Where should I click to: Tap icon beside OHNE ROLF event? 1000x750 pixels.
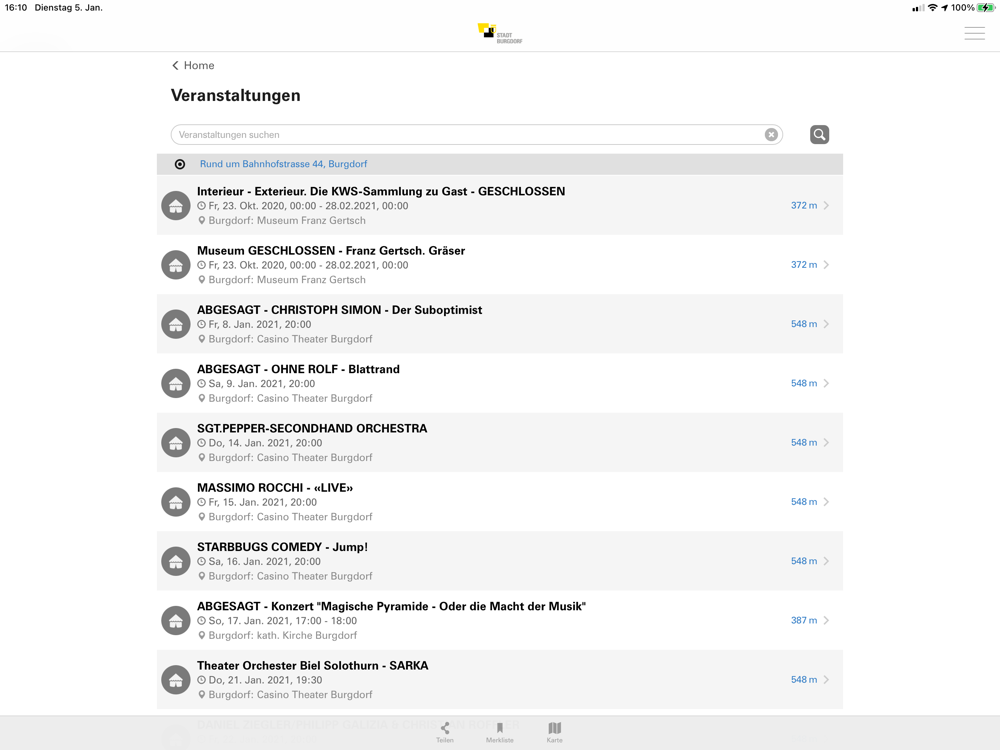176,383
